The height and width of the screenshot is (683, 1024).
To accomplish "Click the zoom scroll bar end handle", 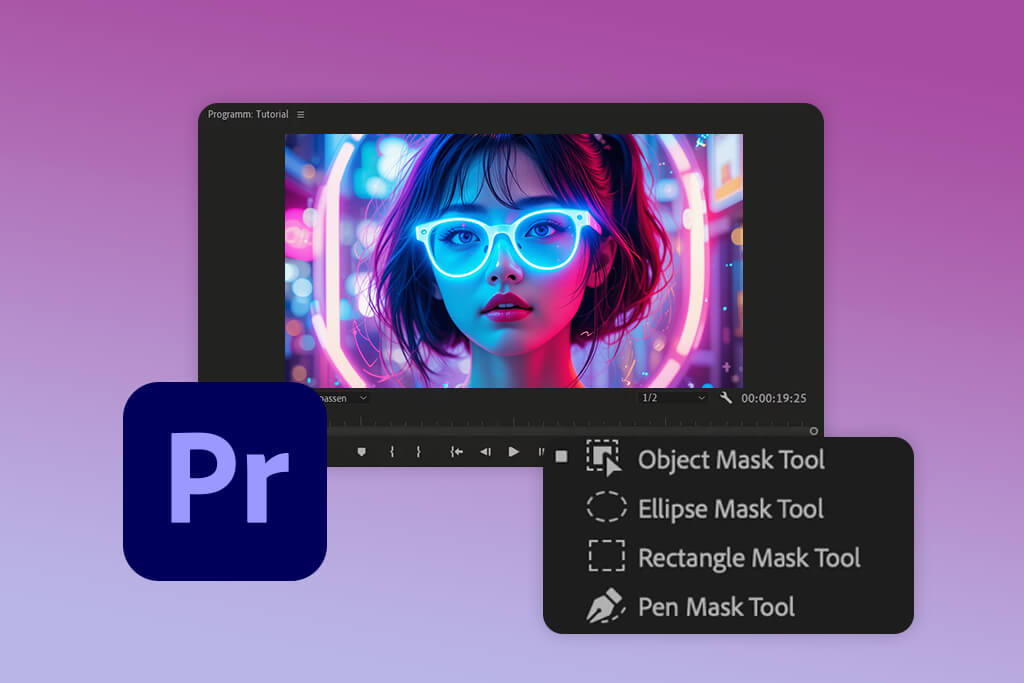I will tap(814, 431).
